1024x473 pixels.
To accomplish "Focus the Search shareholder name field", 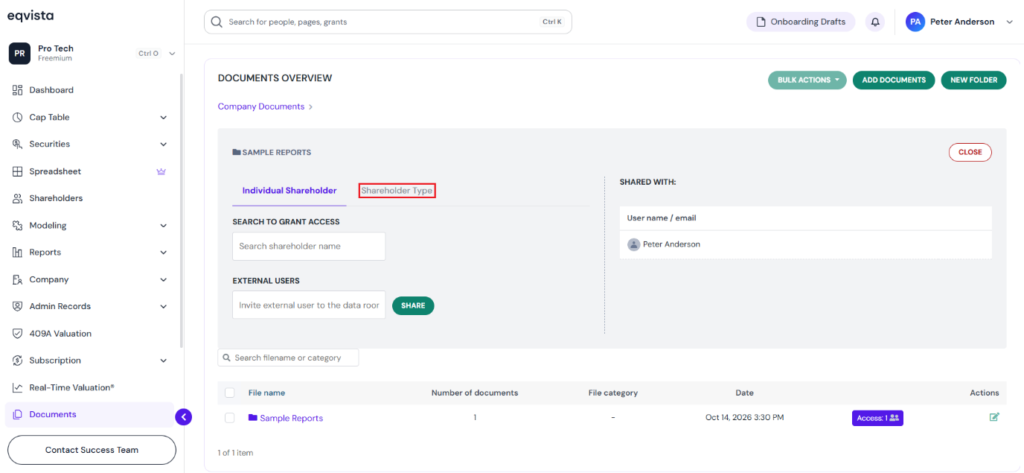I will 309,246.
